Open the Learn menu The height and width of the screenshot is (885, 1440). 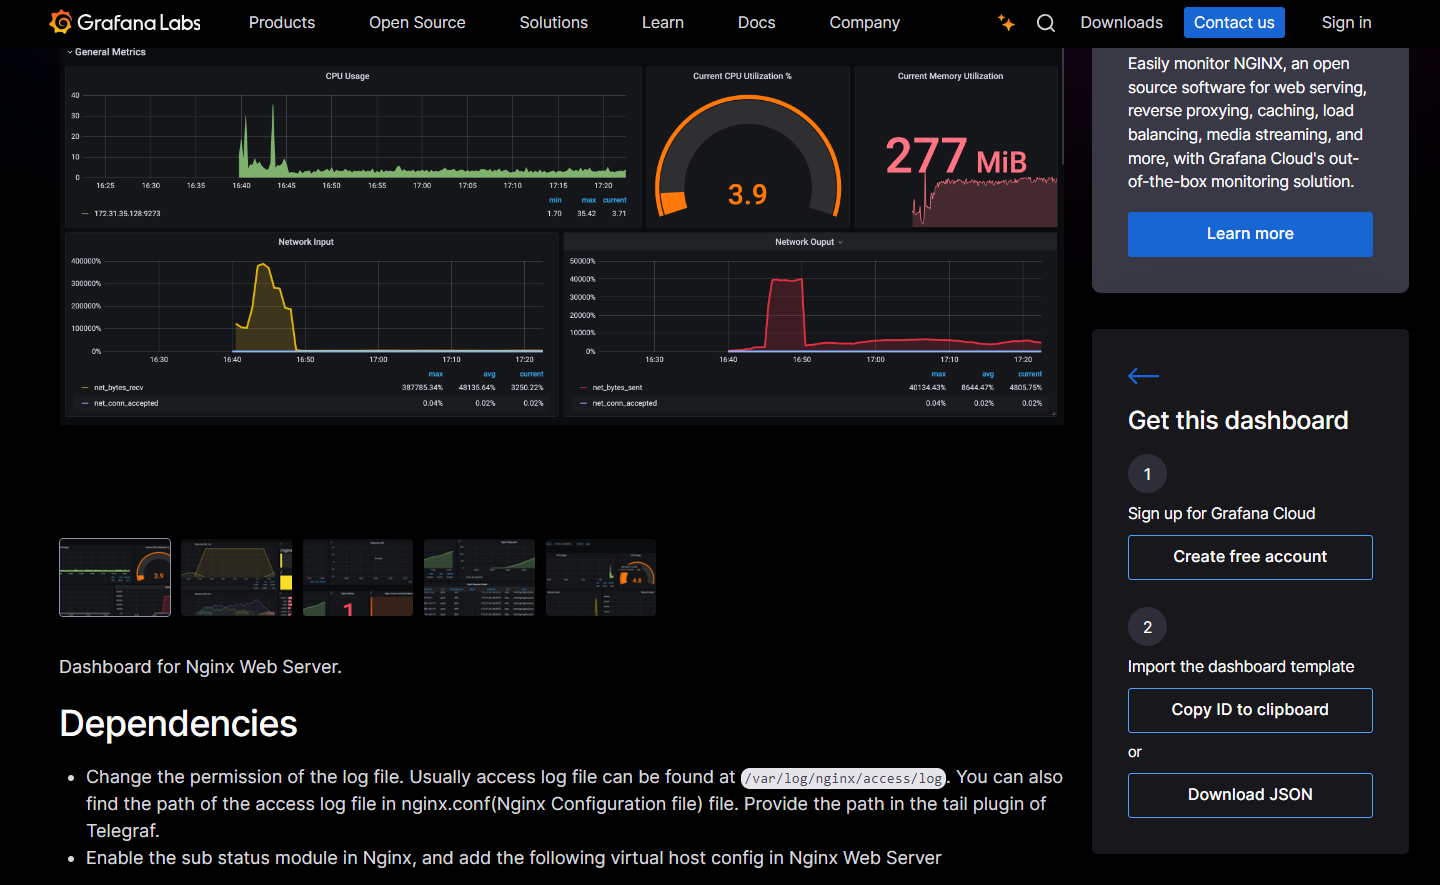coord(663,22)
